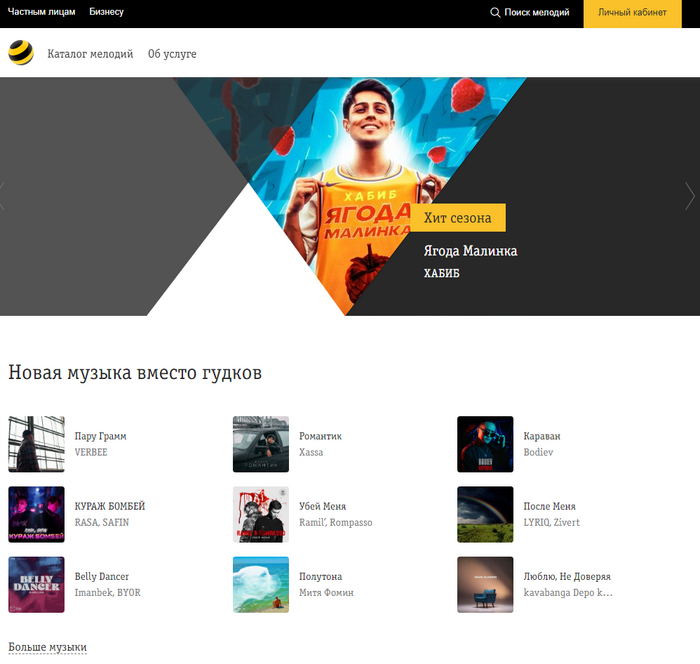Click artist Bodiev
The height and width of the screenshot is (664, 700).
pyautogui.click(x=538, y=452)
